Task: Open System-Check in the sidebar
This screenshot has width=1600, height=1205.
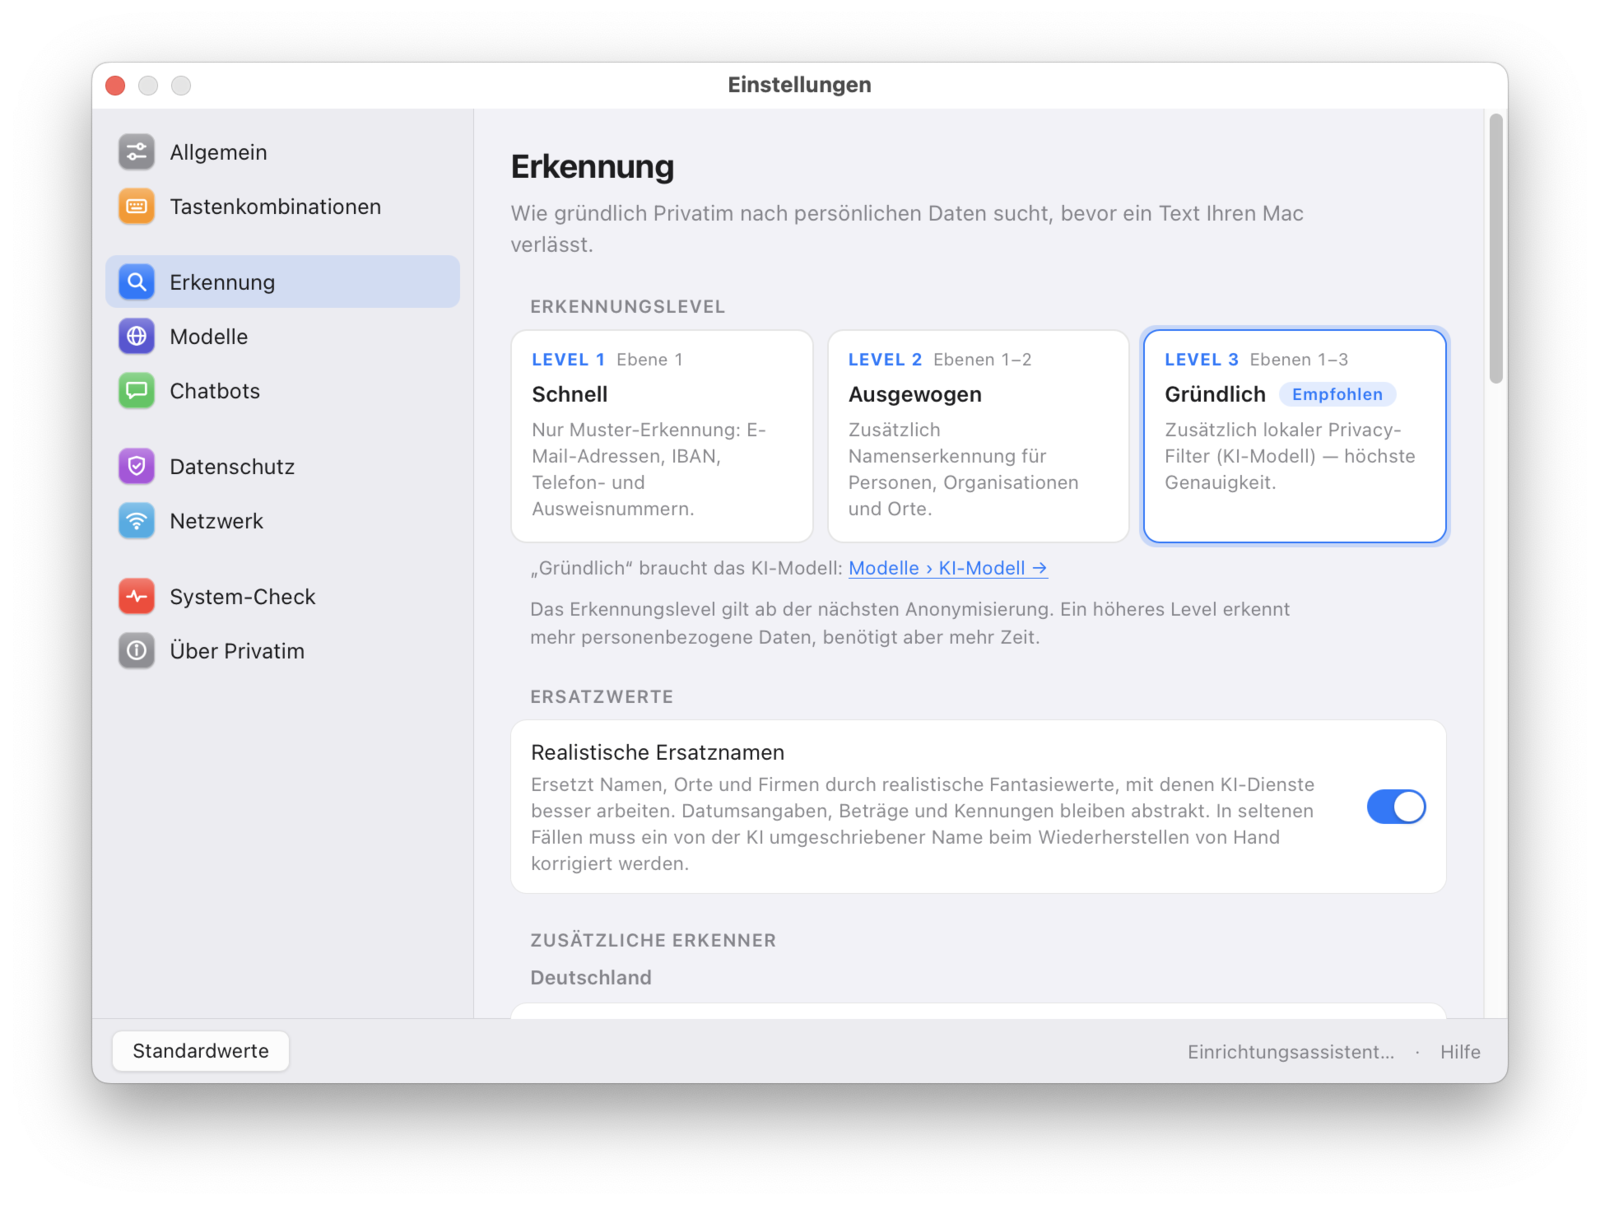Action: [282, 596]
